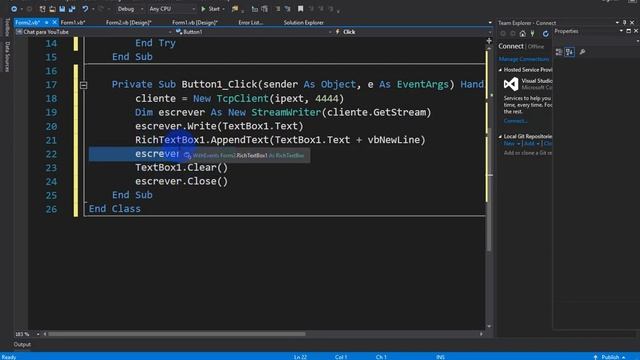Open the Any CPU platform dropdown
This screenshot has width=640, height=360.
(171, 9)
